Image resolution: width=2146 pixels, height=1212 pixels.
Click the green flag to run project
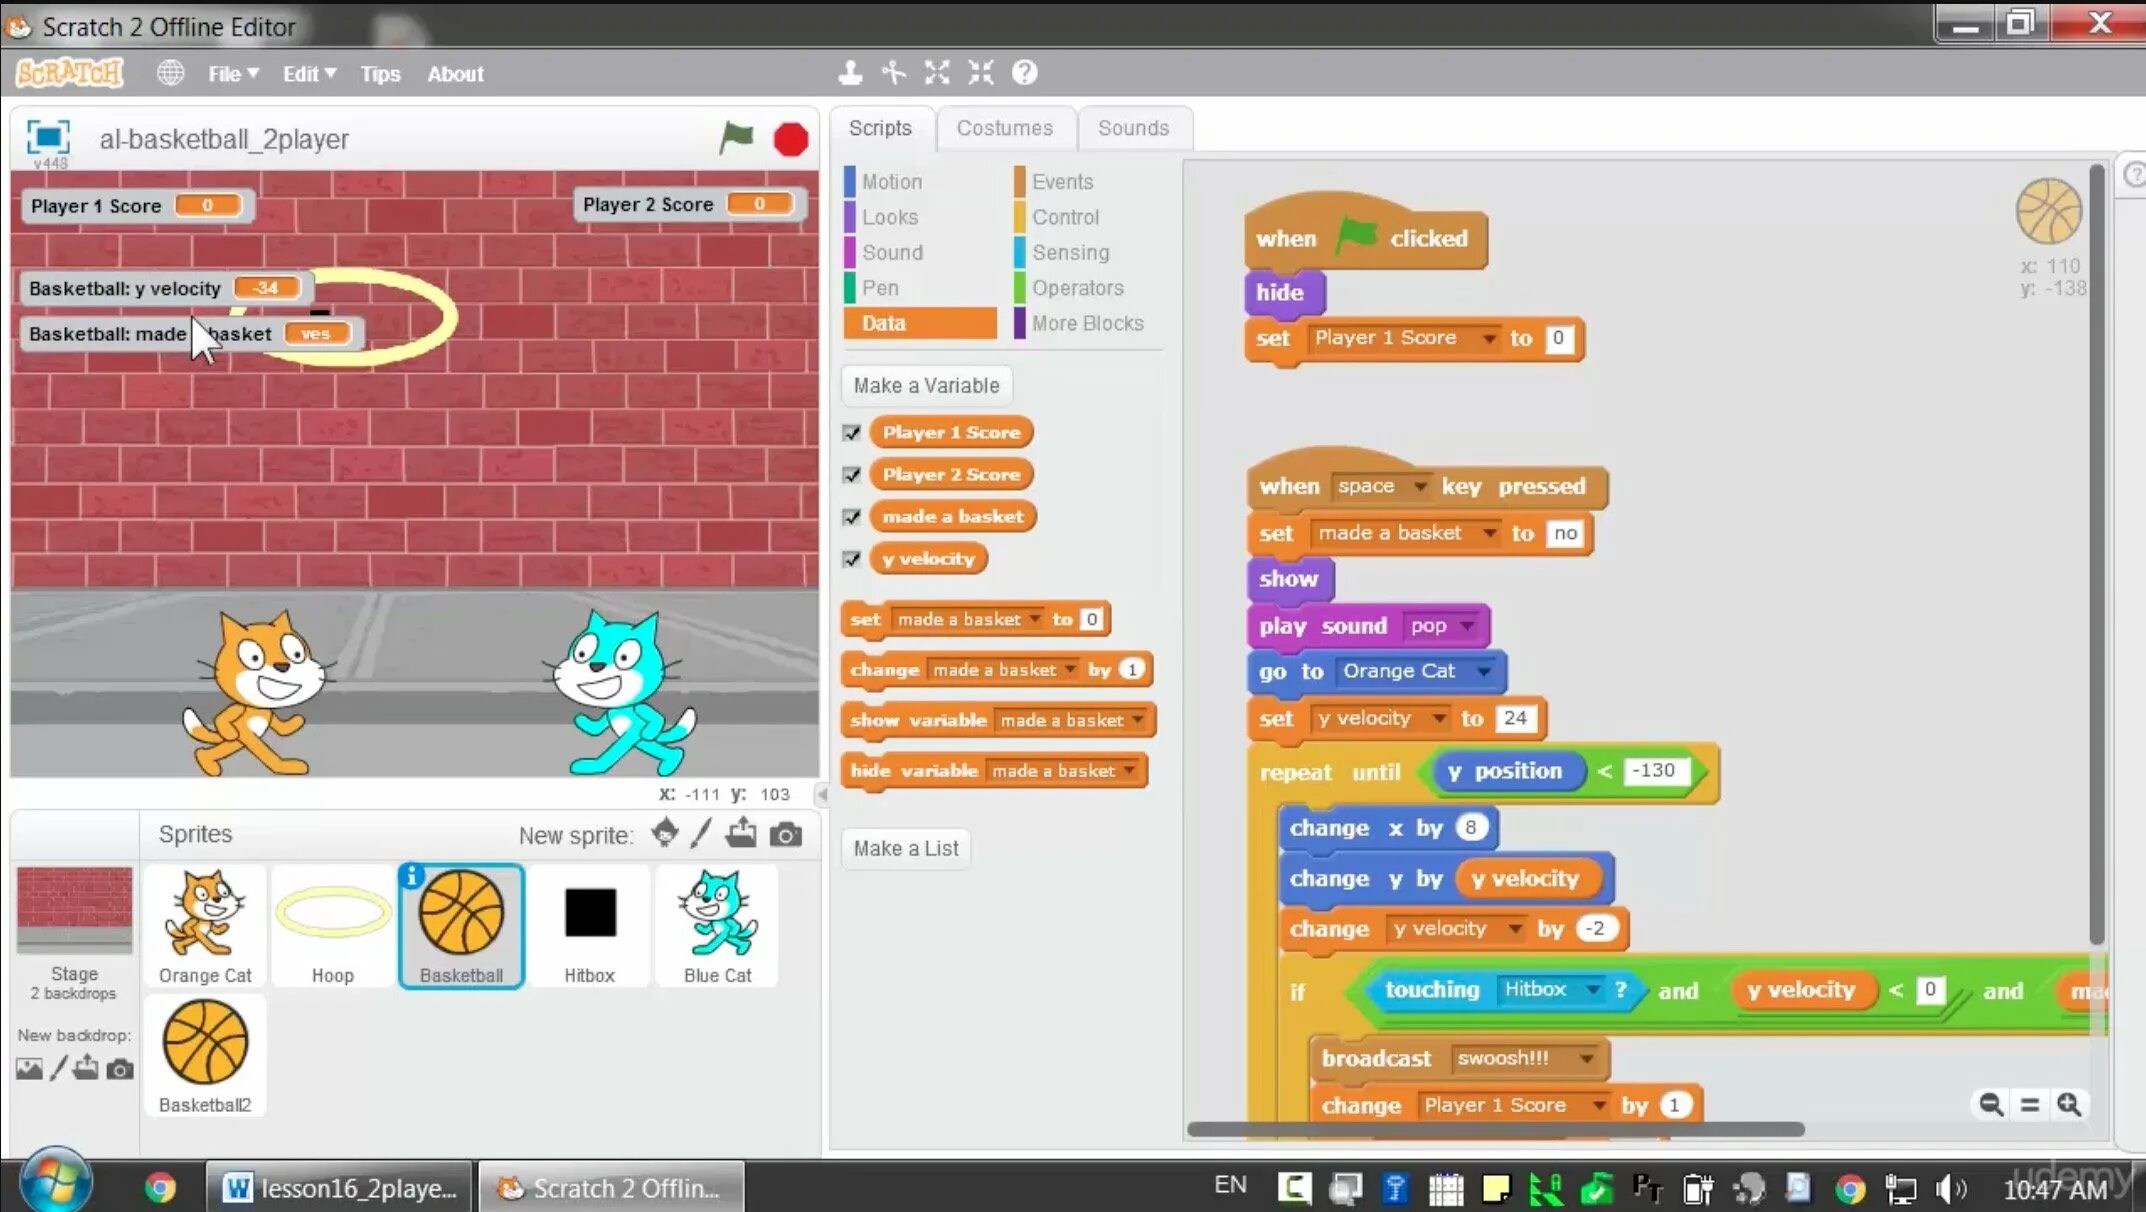[735, 137]
